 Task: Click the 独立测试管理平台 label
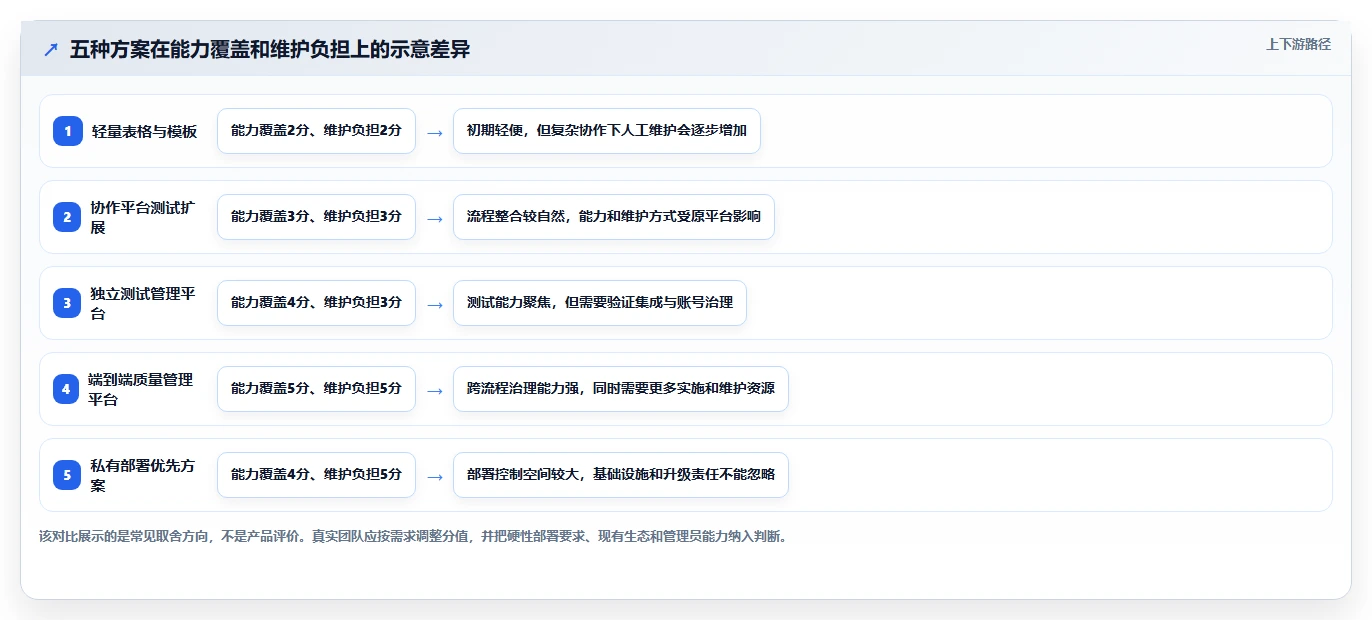pos(143,303)
